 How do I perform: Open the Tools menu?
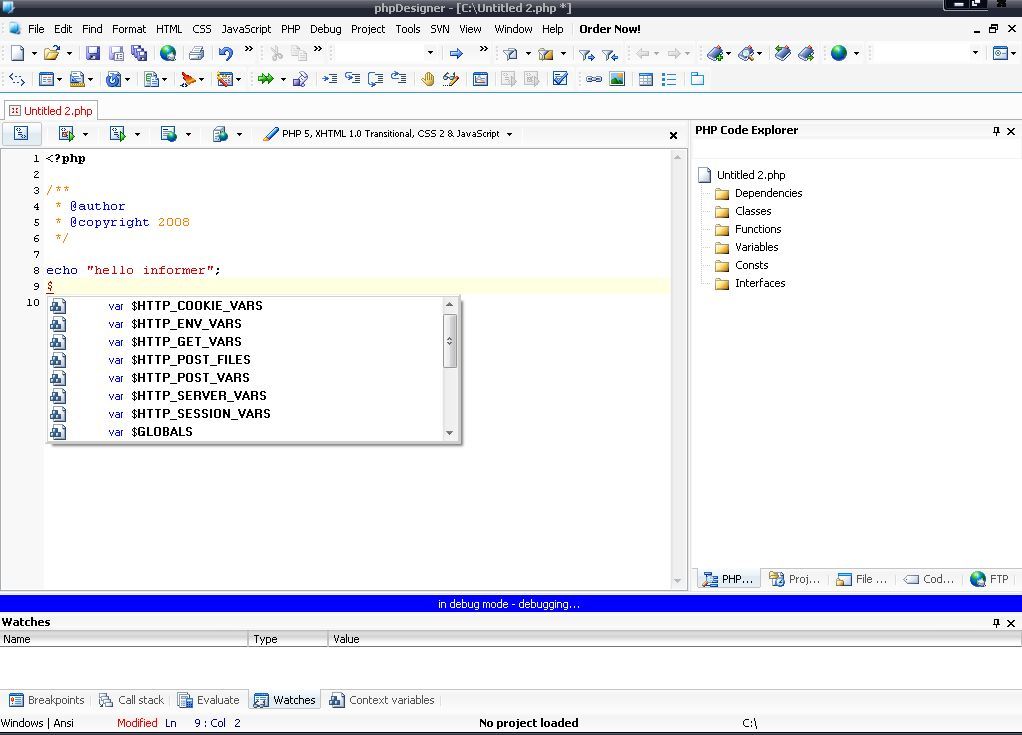click(408, 29)
